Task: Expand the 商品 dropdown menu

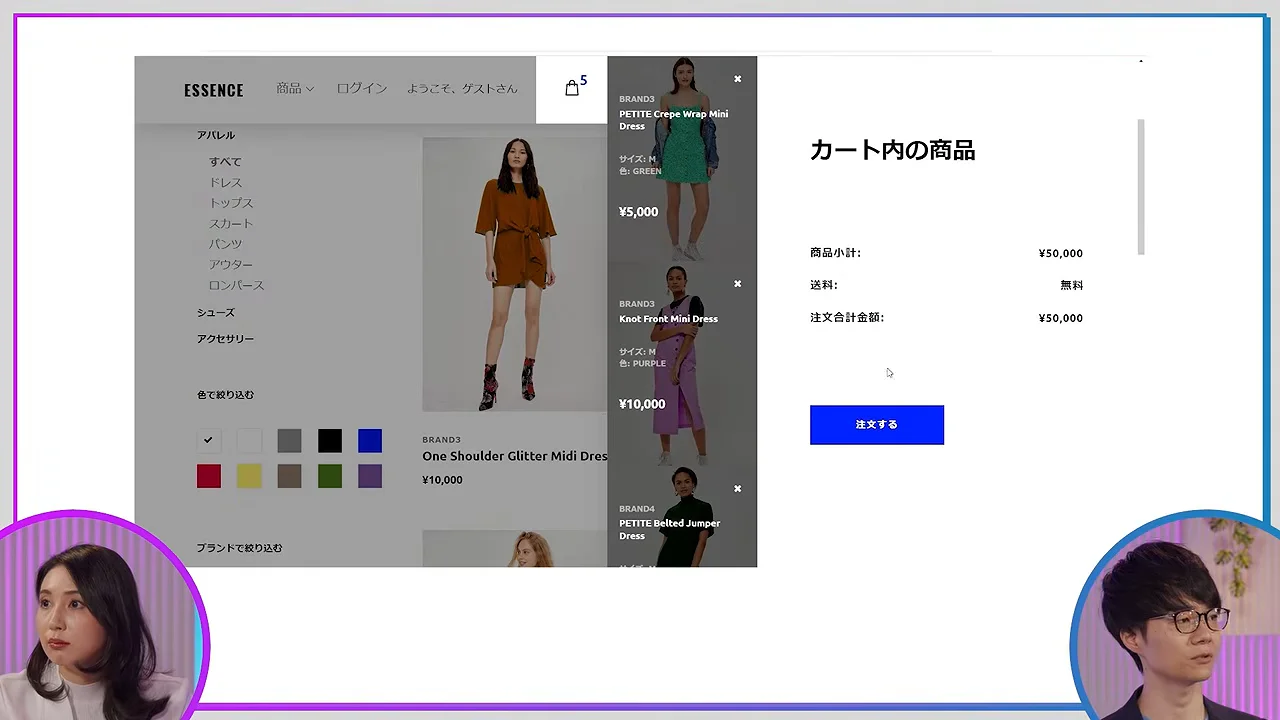Action: tap(295, 88)
